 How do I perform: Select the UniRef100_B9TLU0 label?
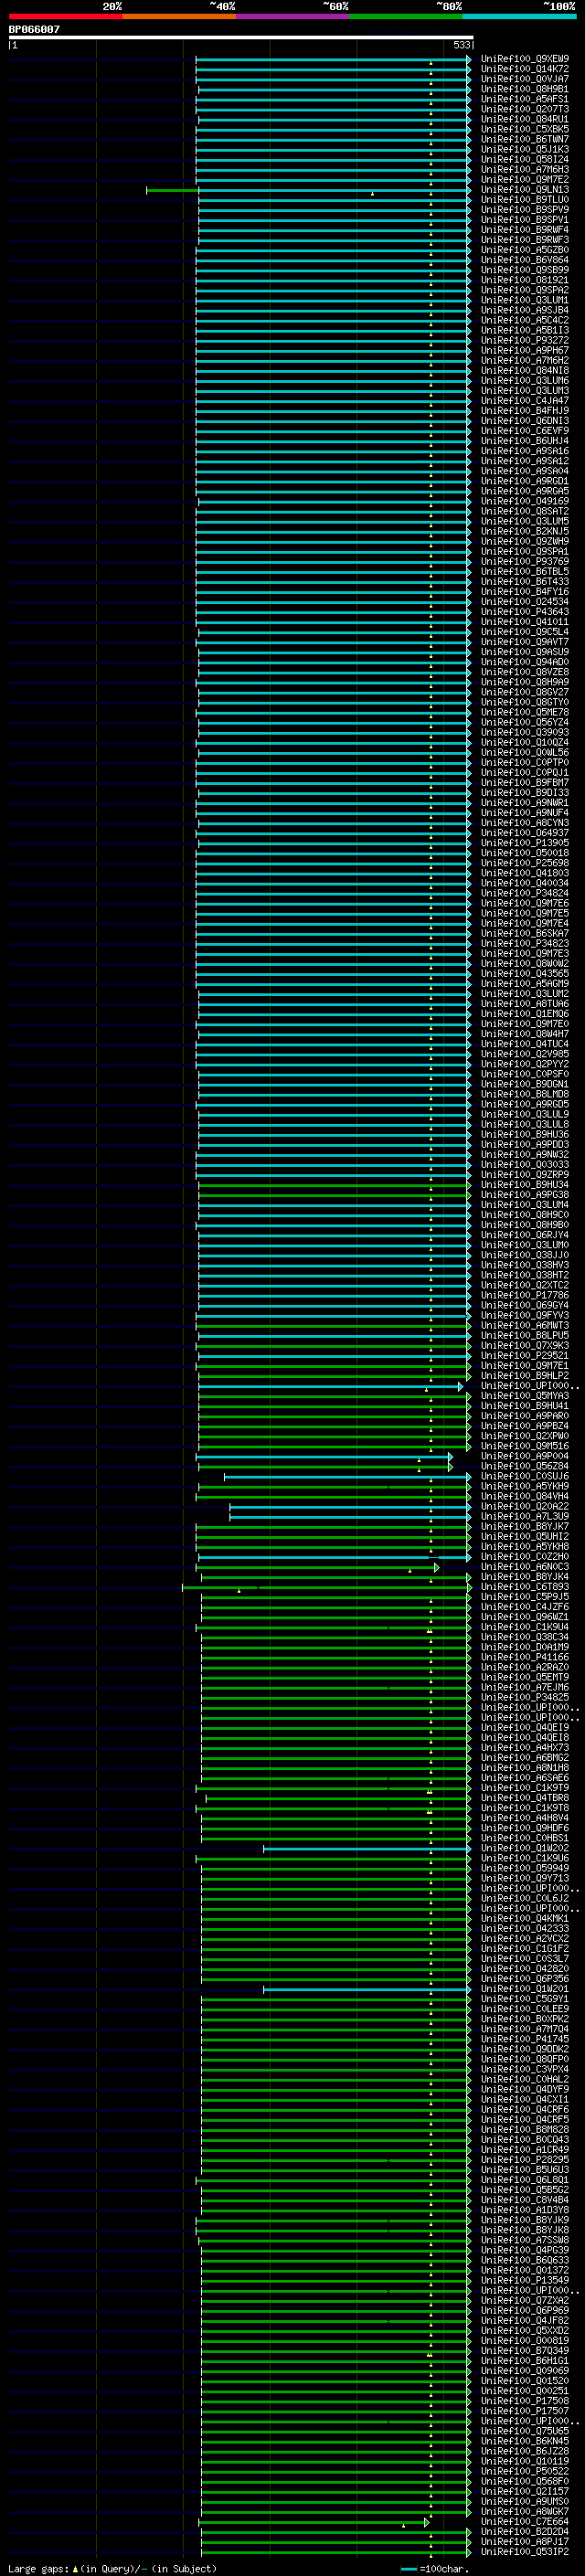click(525, 200)
